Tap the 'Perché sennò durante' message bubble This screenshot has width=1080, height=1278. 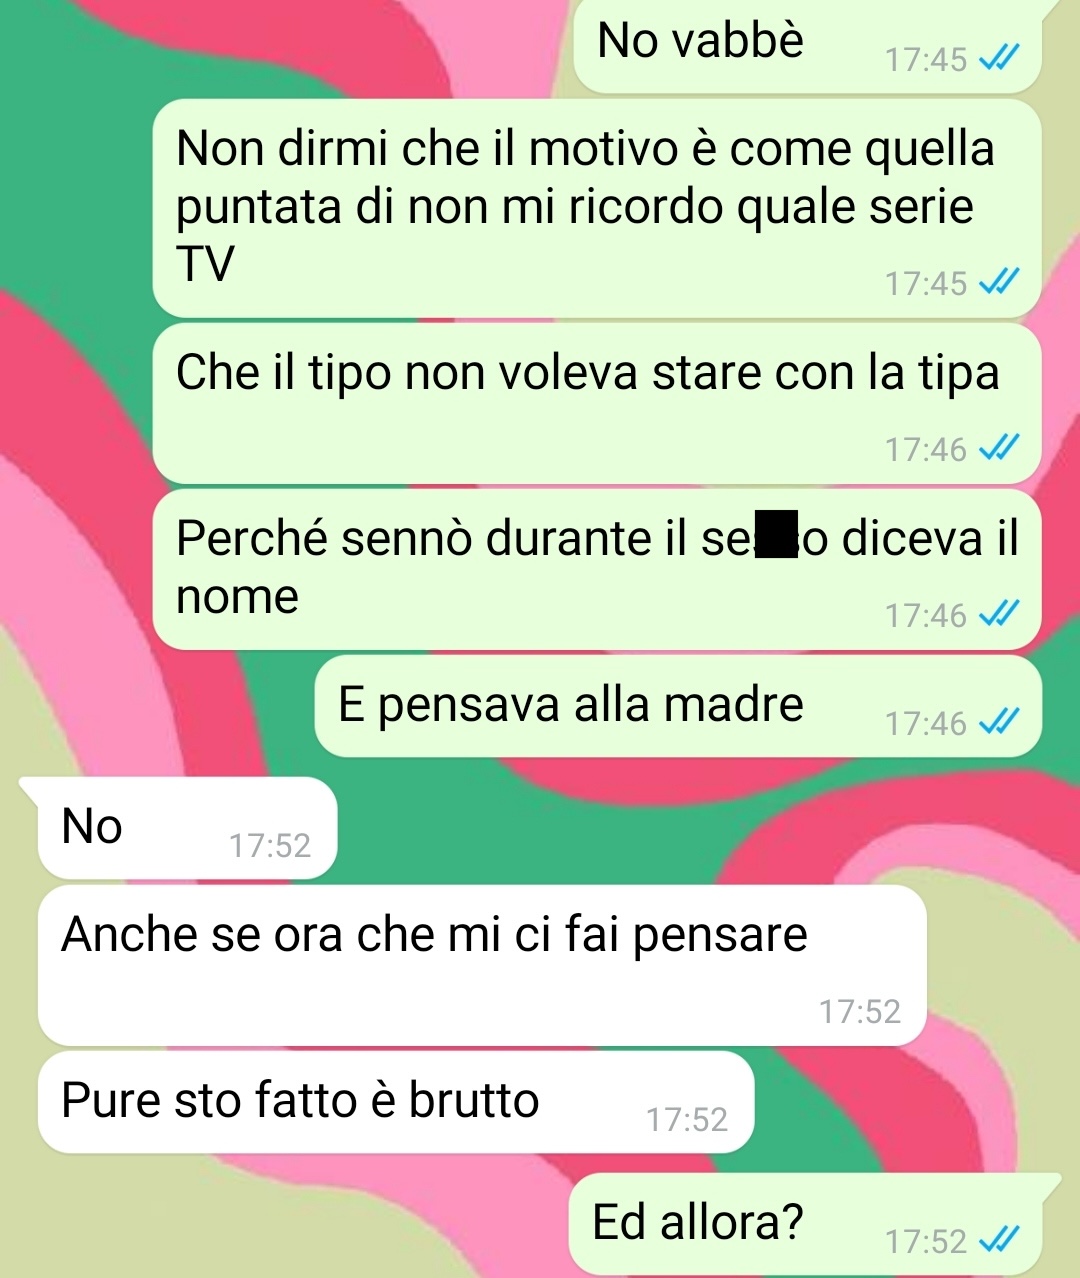(x=597, y=569)
